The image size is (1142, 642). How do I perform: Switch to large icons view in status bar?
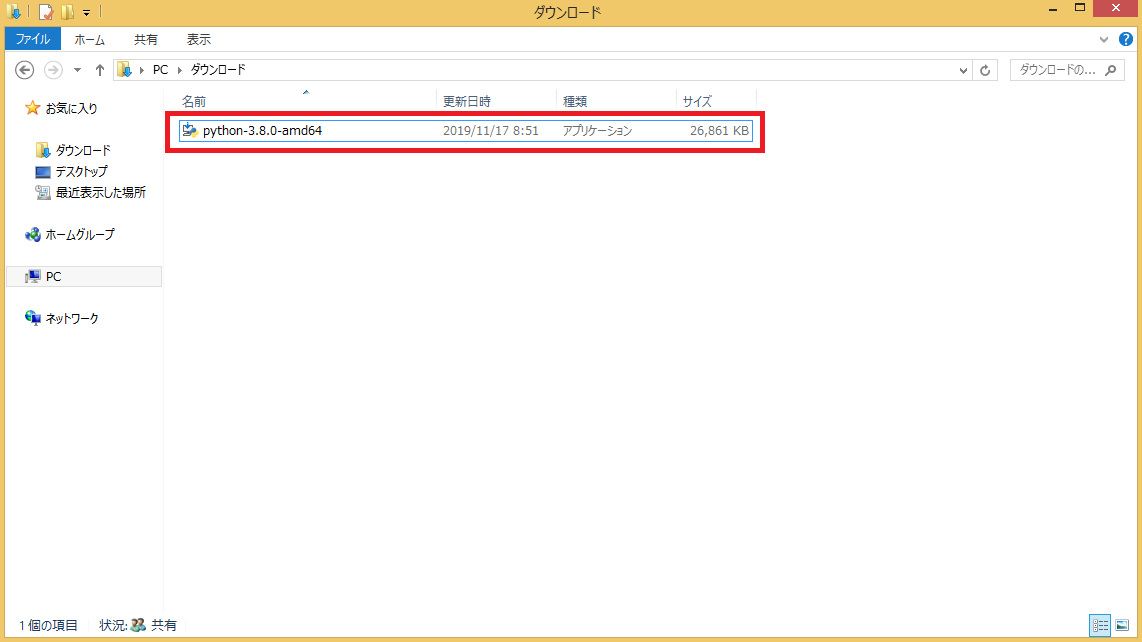[x=1122, y=625]
